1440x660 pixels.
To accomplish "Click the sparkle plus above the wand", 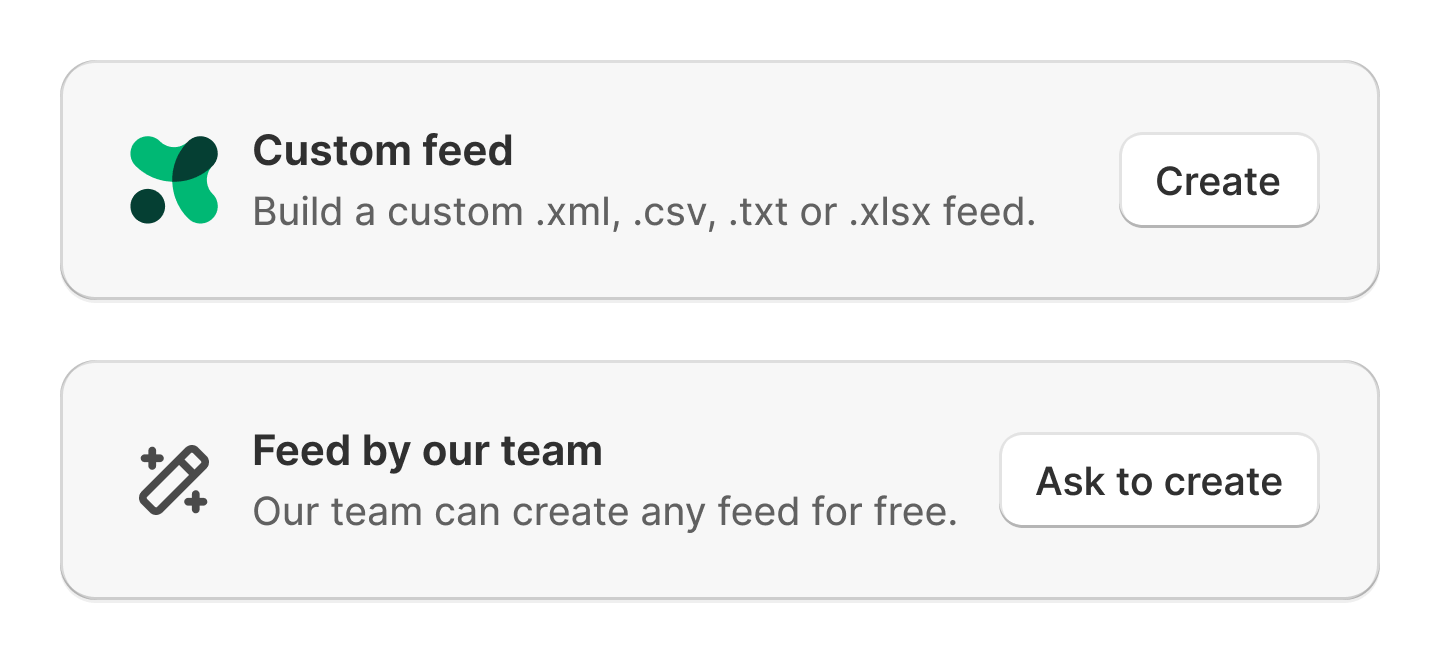I will tap(152, 459).
